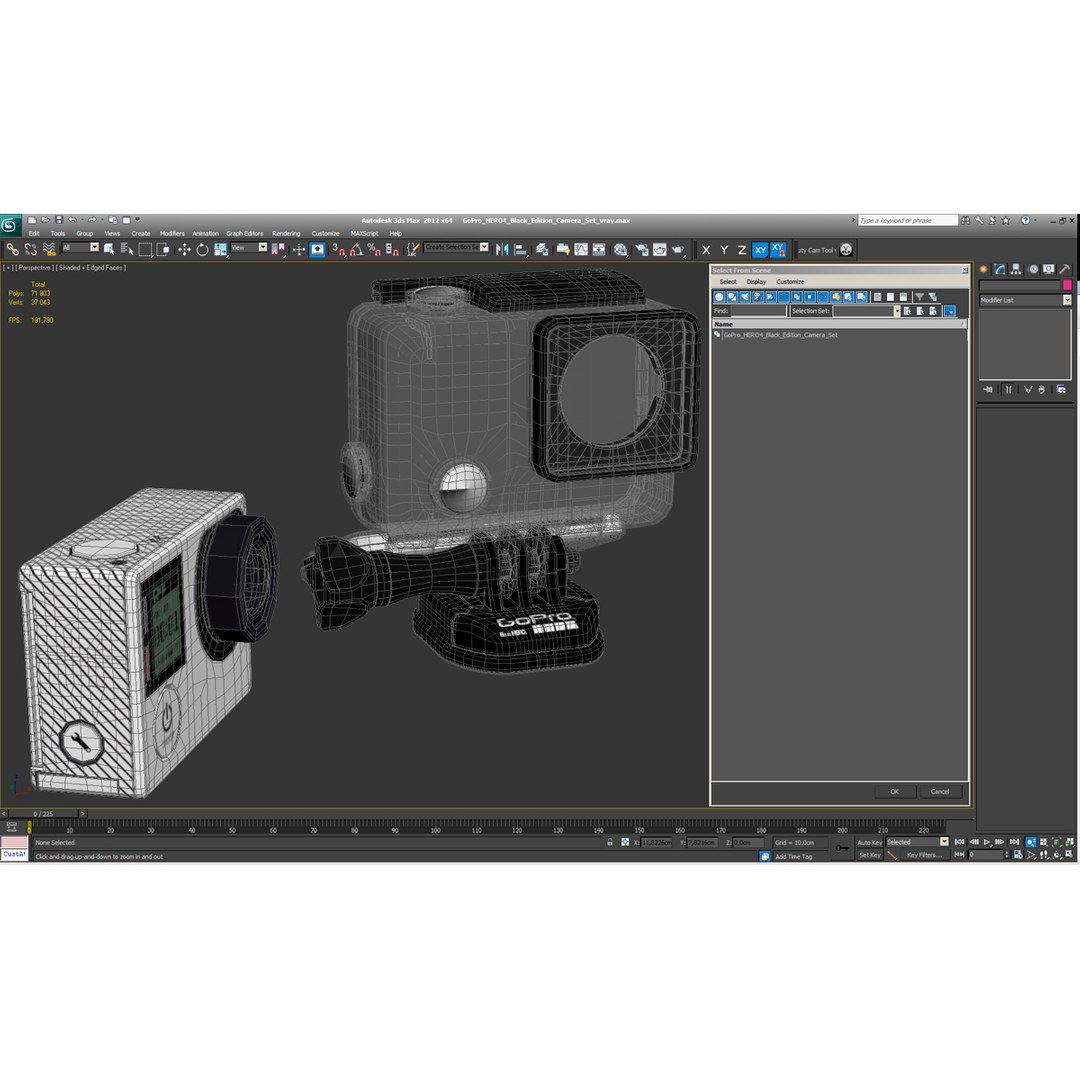Toggle Display Lights filter in Select From Scene
Viewport: 1080px width, 1080px height.
coord(745,297)
